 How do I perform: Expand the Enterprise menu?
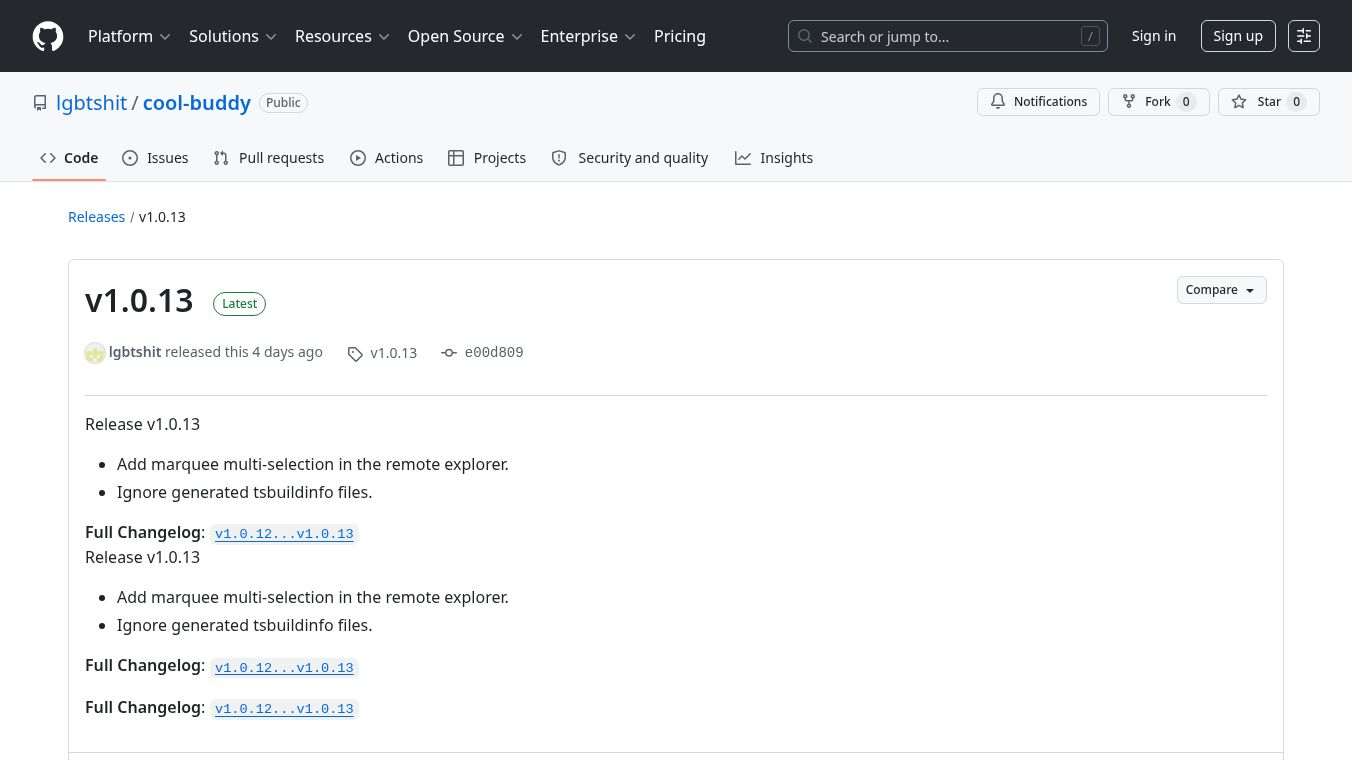pyautogui.click(x=588, y=36)
